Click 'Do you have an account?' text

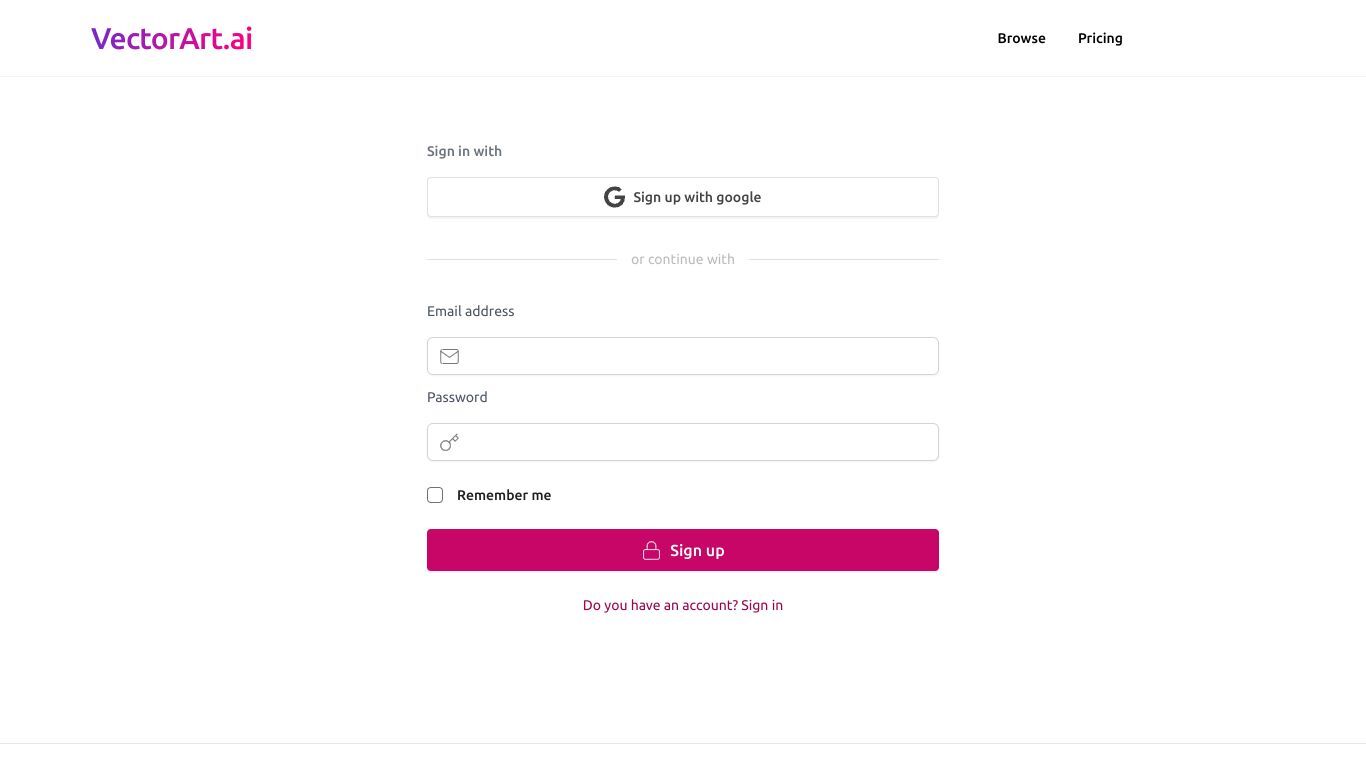click(x=660, y=605)
